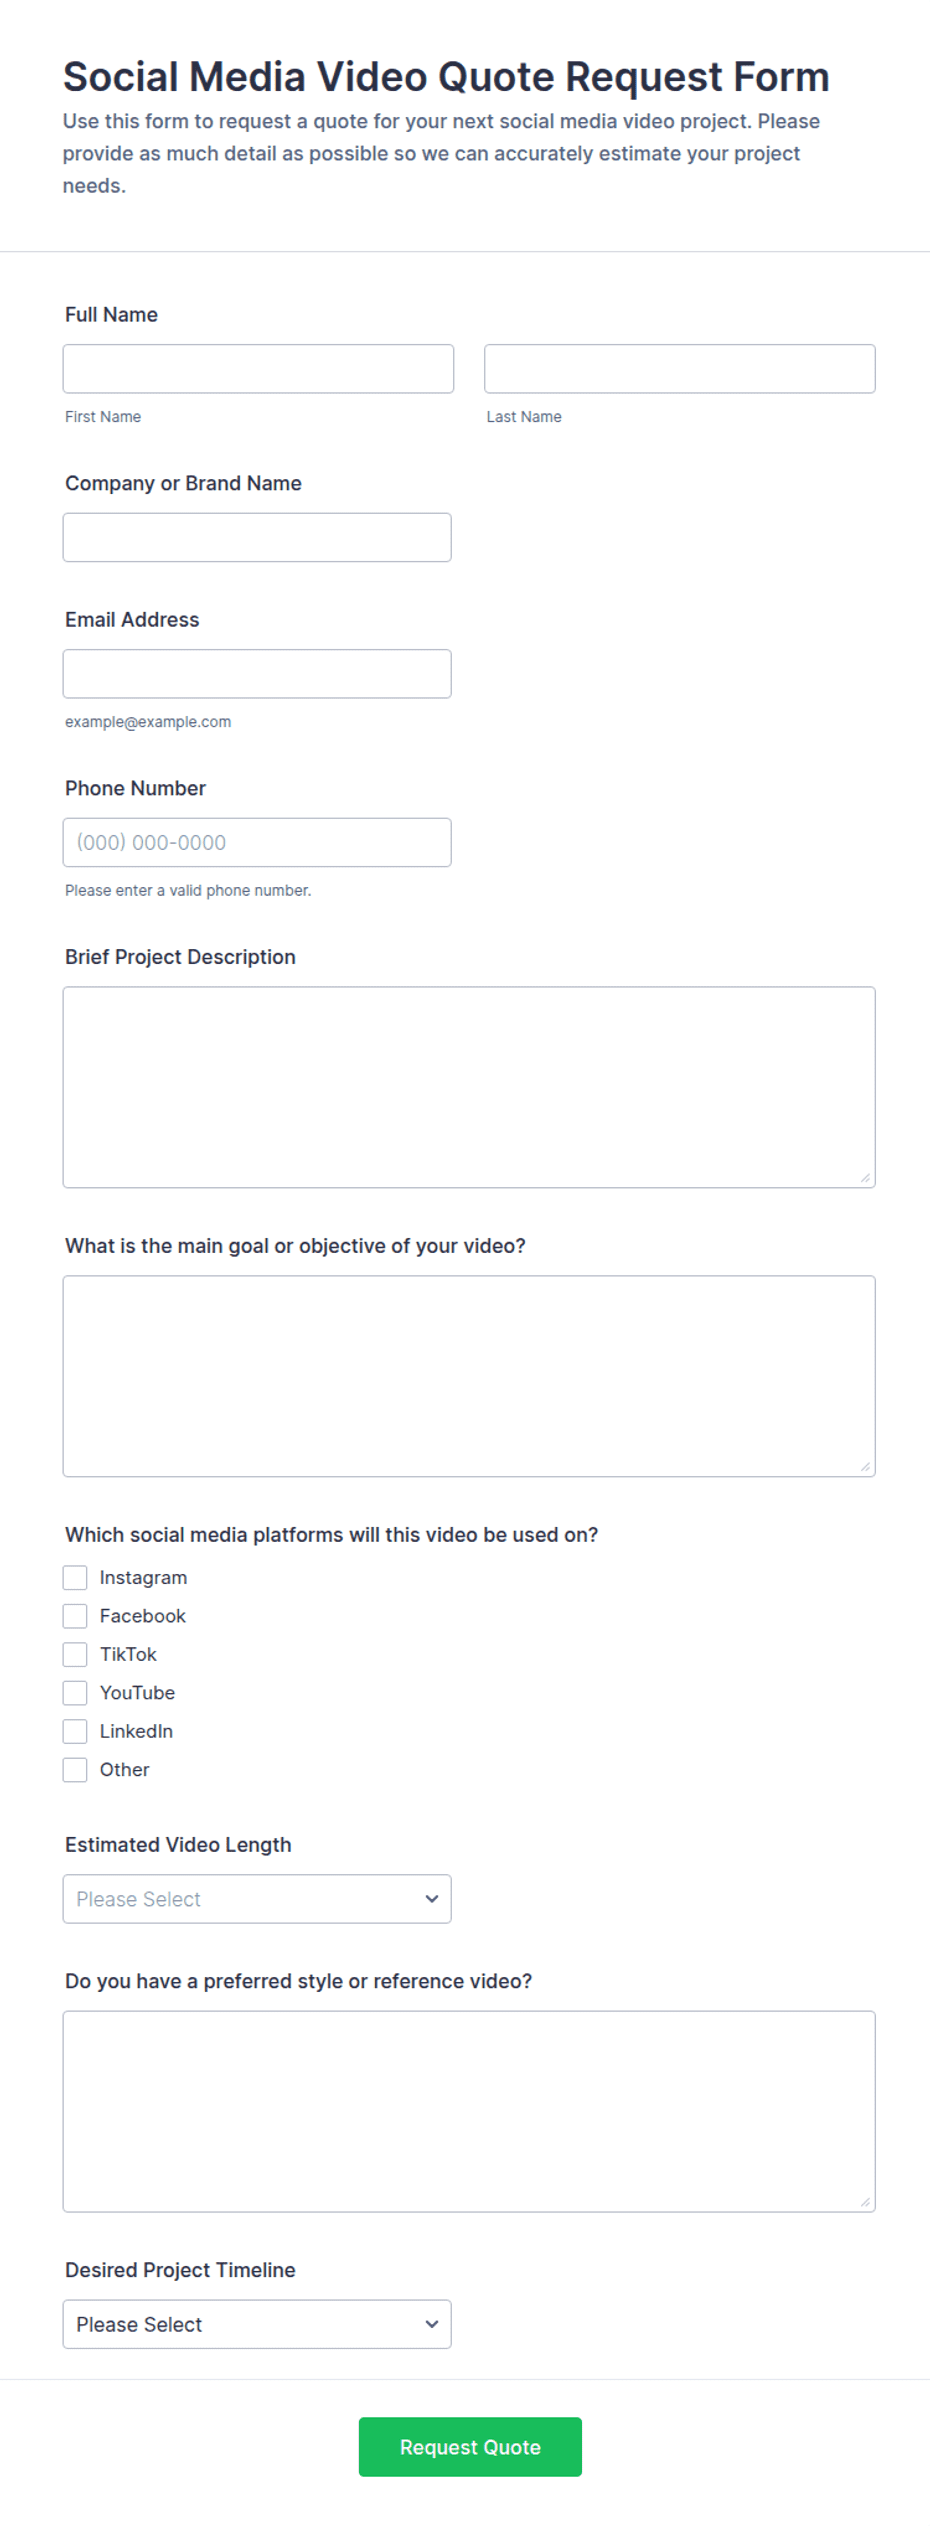Image resolution: width=930 pixels, height=2526 pixels.
Task: Click the chevron arrow on Estimated Video Length
Action: click(x=432, y=1899)
